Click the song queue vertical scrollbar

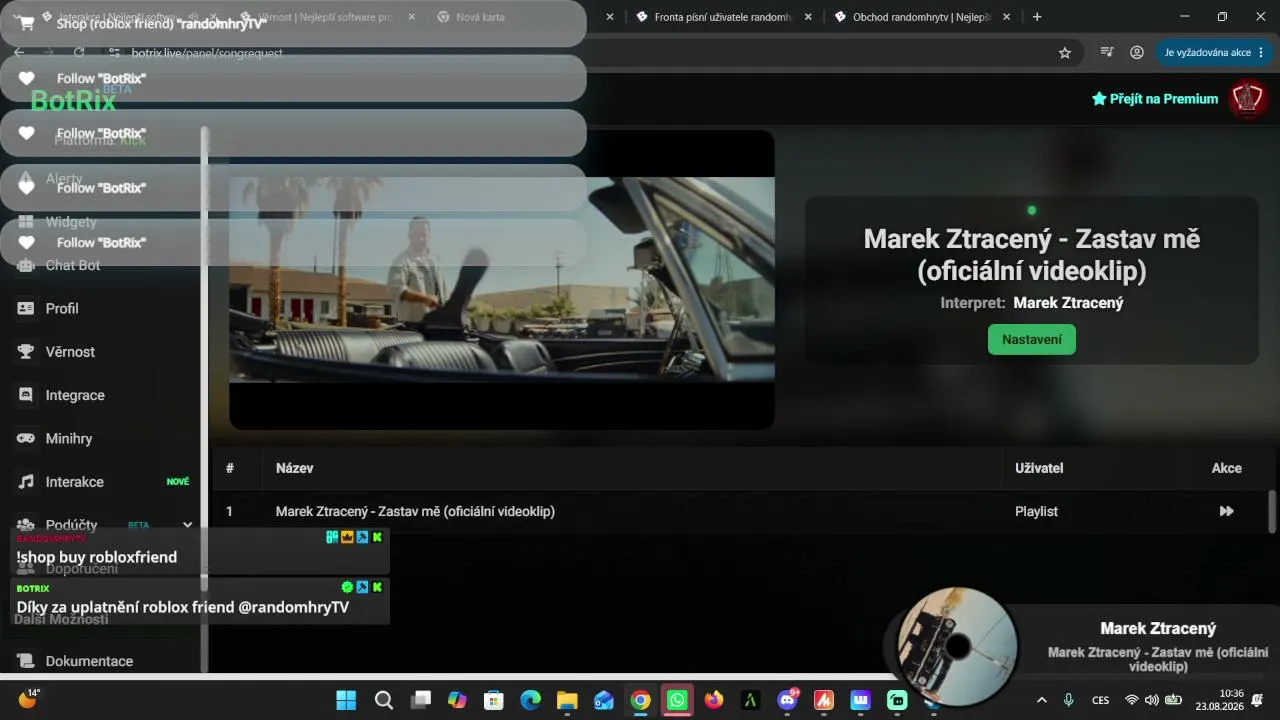(1272, 511)
